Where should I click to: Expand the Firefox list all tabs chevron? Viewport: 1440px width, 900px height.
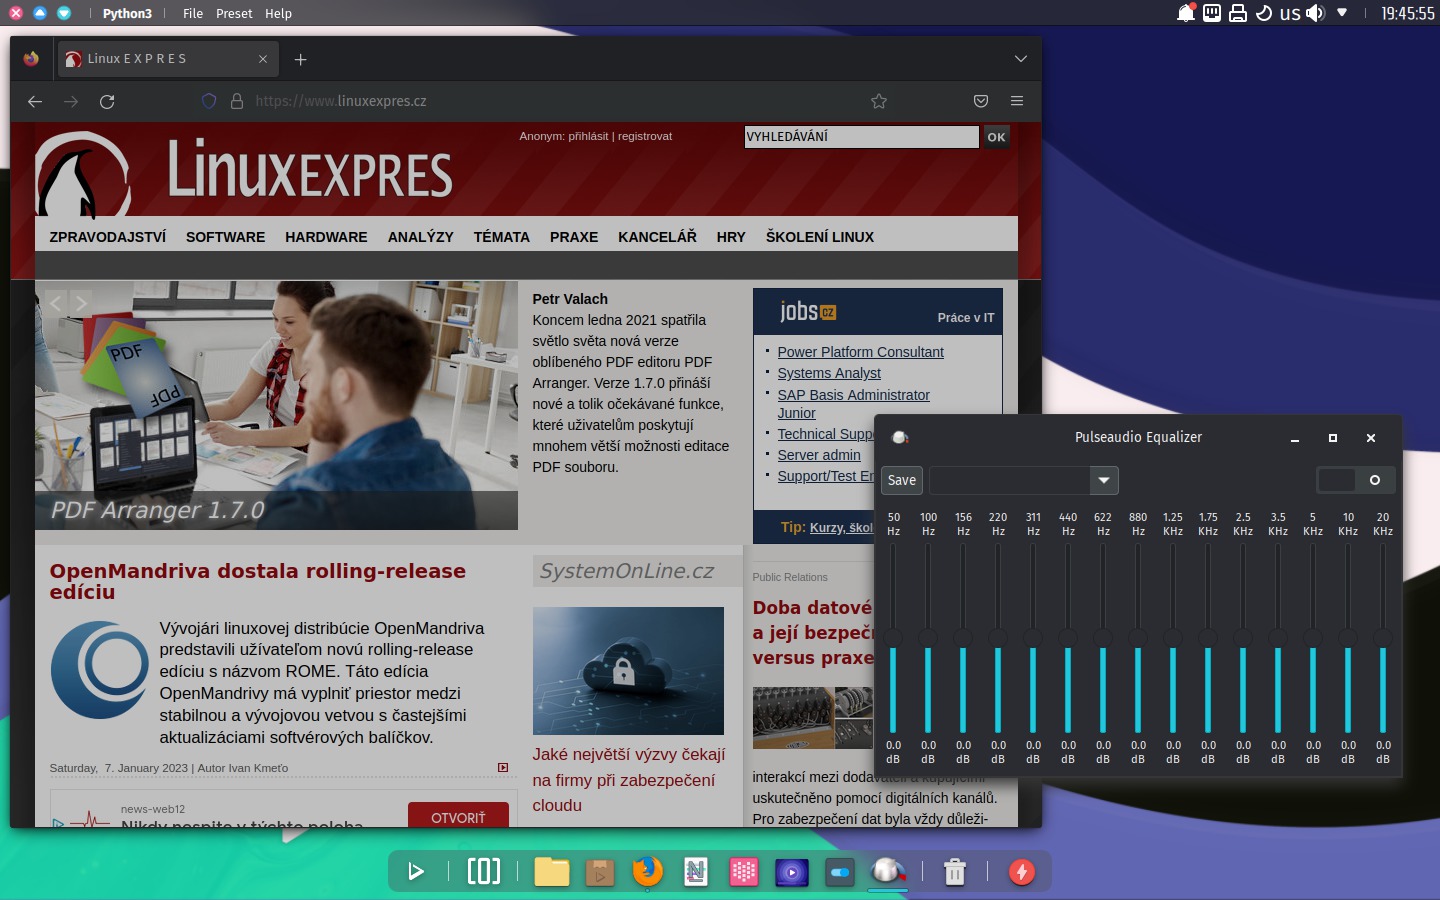(x=1021, y=59)
